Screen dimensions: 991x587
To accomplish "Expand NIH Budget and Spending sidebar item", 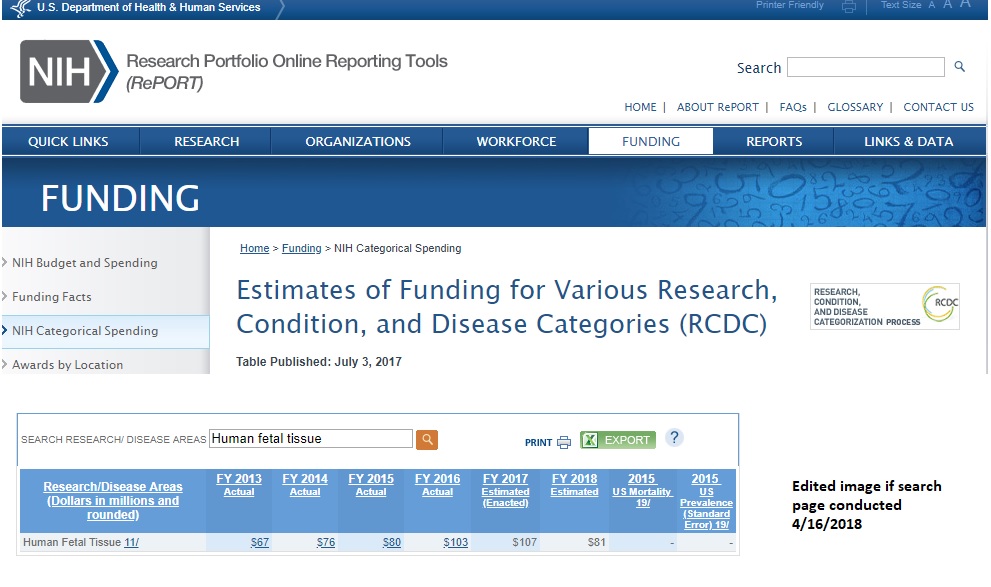I will click(x=85, y=263).
